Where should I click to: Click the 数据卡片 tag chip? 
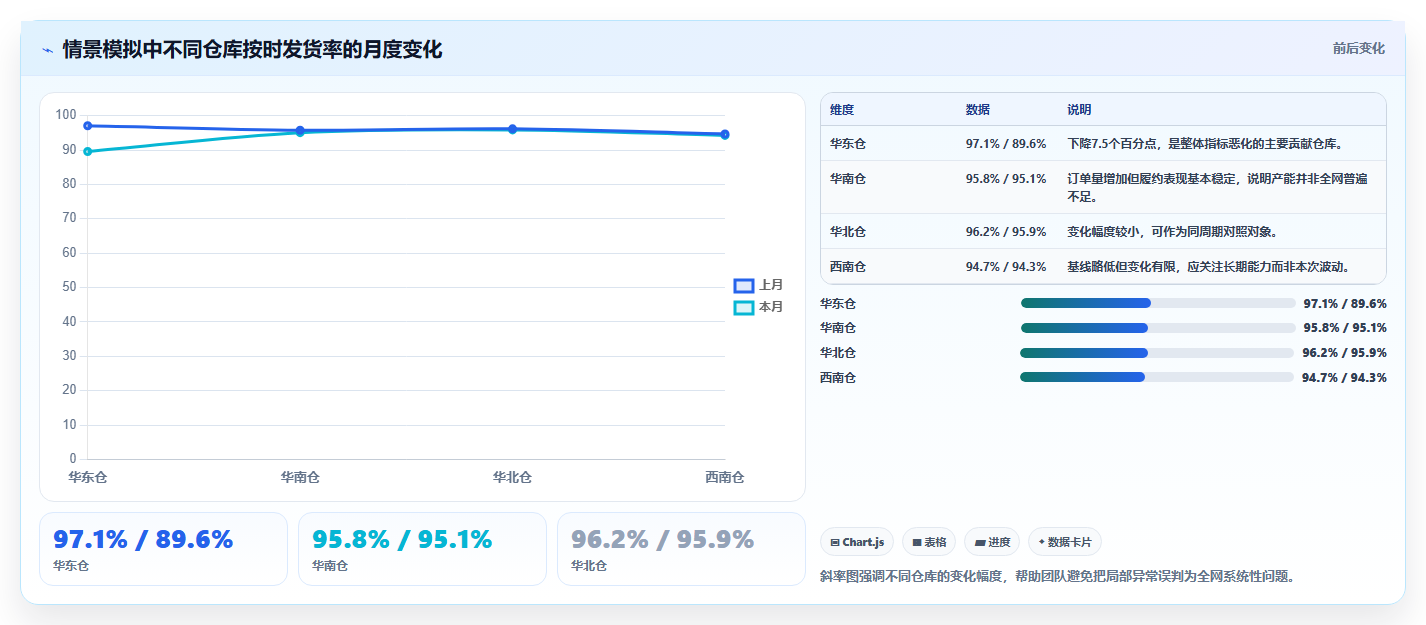[x=1065, y=542]
